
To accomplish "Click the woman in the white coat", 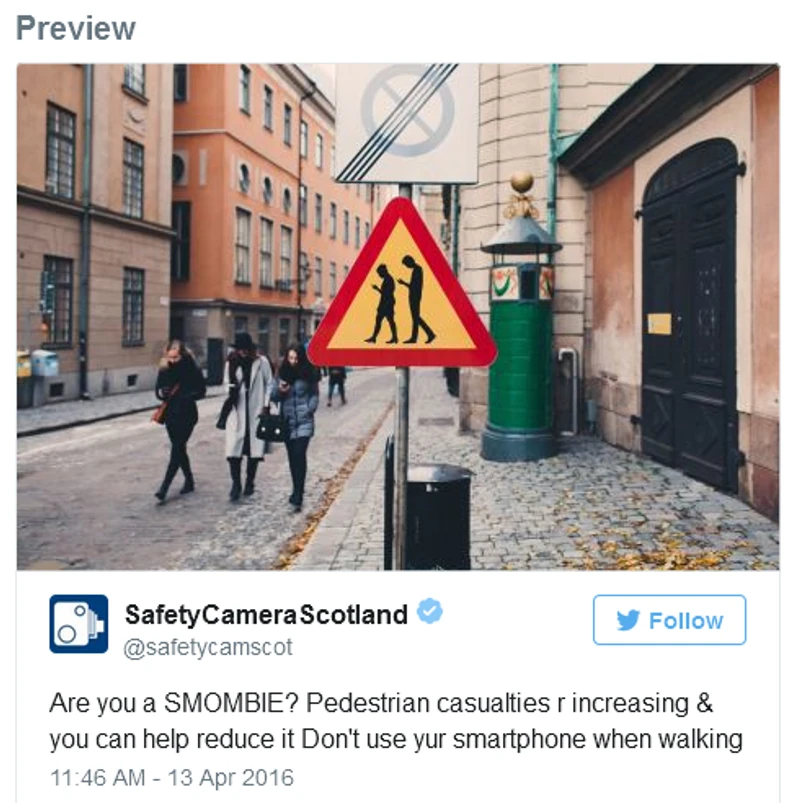I will [246, 415].
